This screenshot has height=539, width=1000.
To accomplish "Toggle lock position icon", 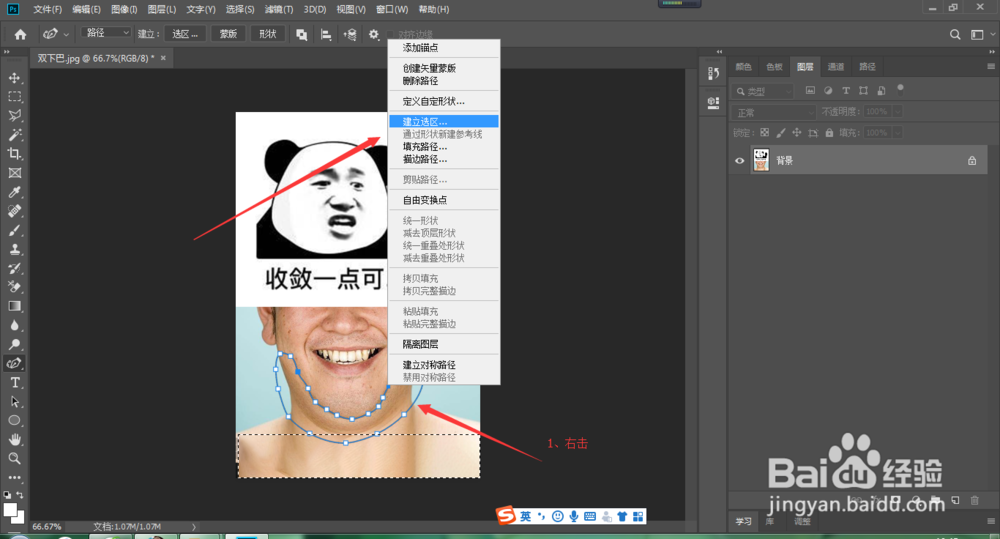I will (x=797, y=133).
